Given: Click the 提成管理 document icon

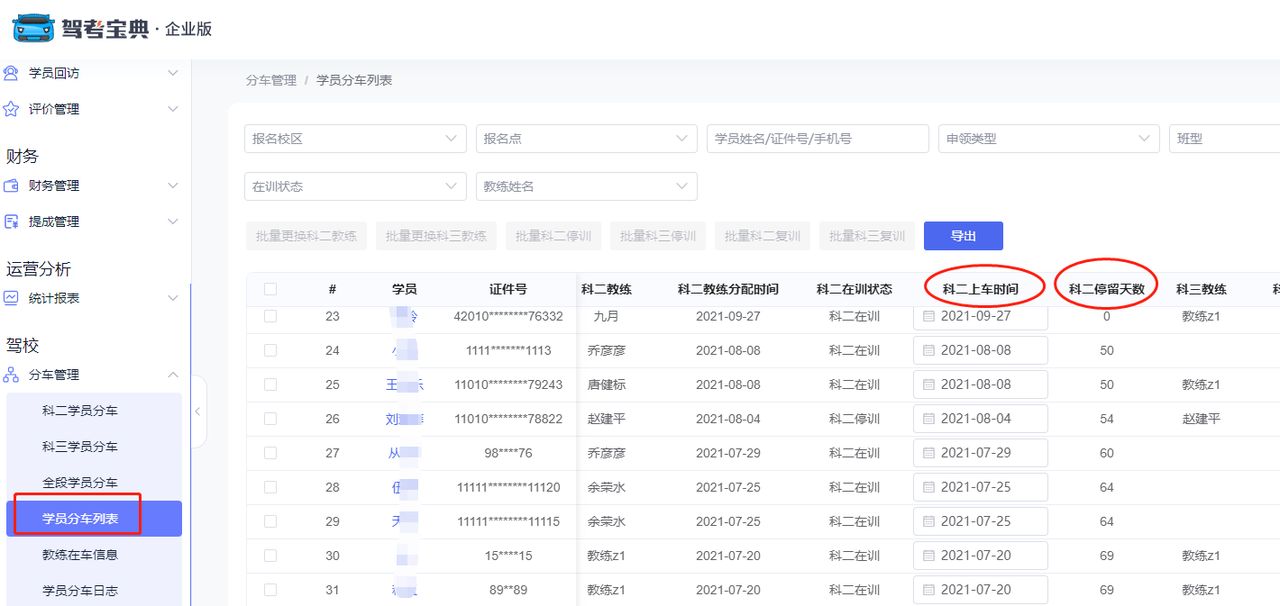Looking at the screenshot, I should click(11, 222).
